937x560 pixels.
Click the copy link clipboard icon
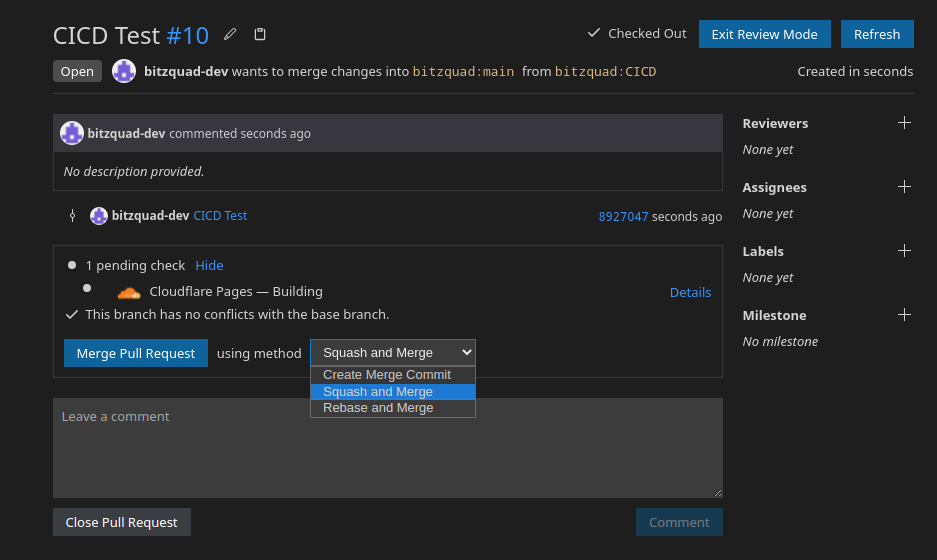tap(260, 35)
